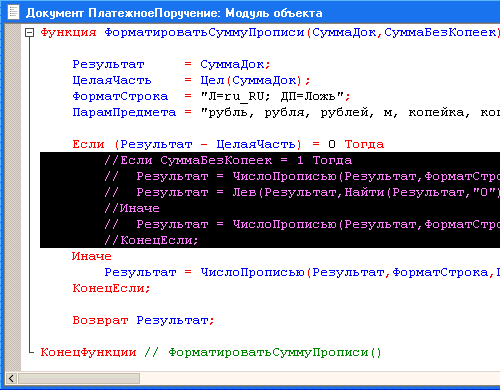Click the horizontal scrollbar left arrow
Screen dimensions: 500x390
click(x=11, y=379)
